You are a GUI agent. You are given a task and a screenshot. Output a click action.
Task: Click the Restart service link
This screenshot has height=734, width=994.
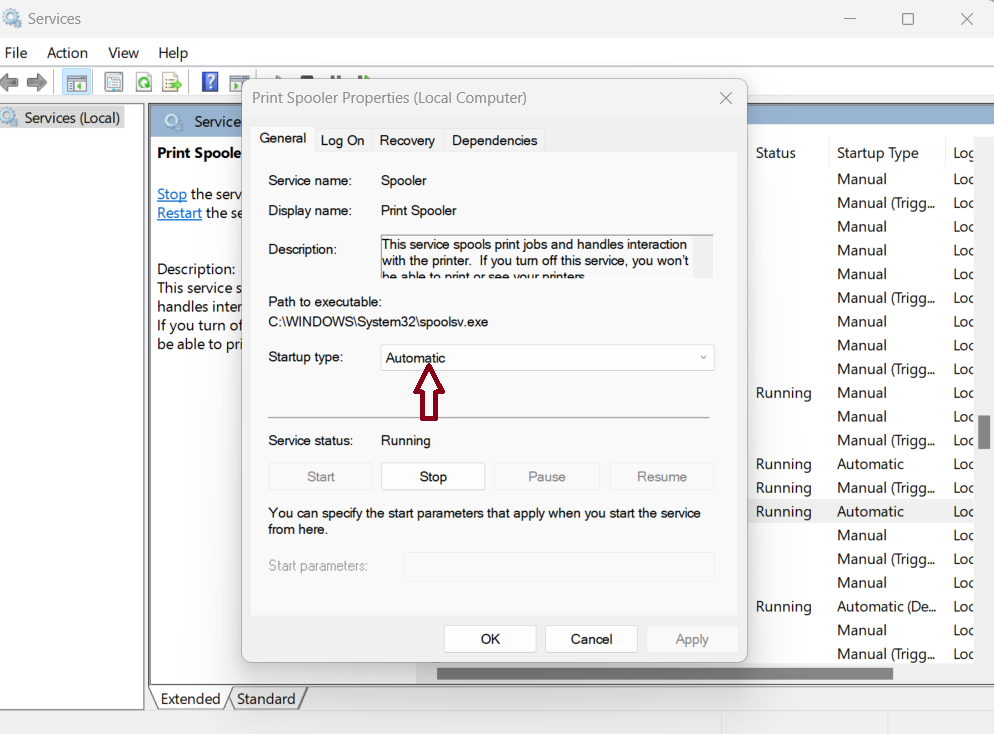pyautogui.click(x=179, y=213)
